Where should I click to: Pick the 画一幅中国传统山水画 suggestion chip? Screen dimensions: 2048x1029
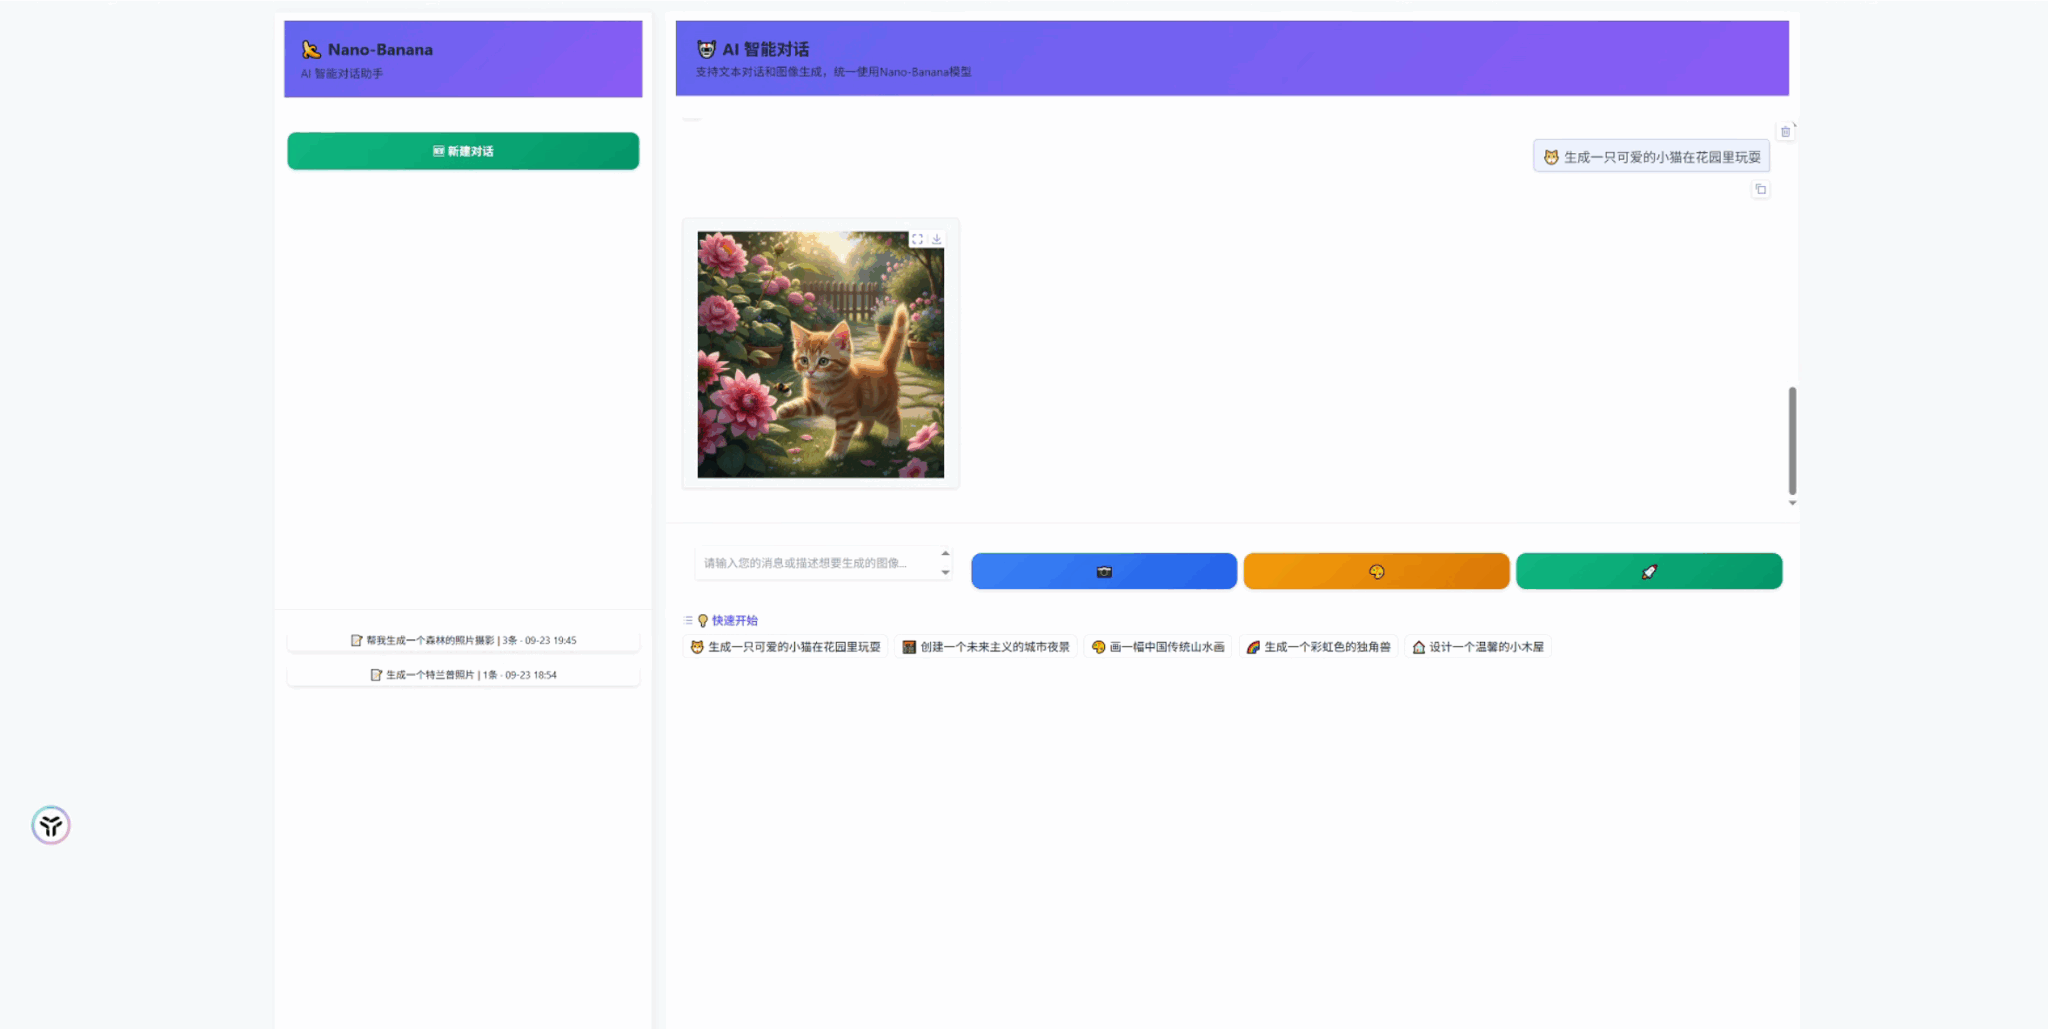pyautogui.click(x=1158, y=646)
